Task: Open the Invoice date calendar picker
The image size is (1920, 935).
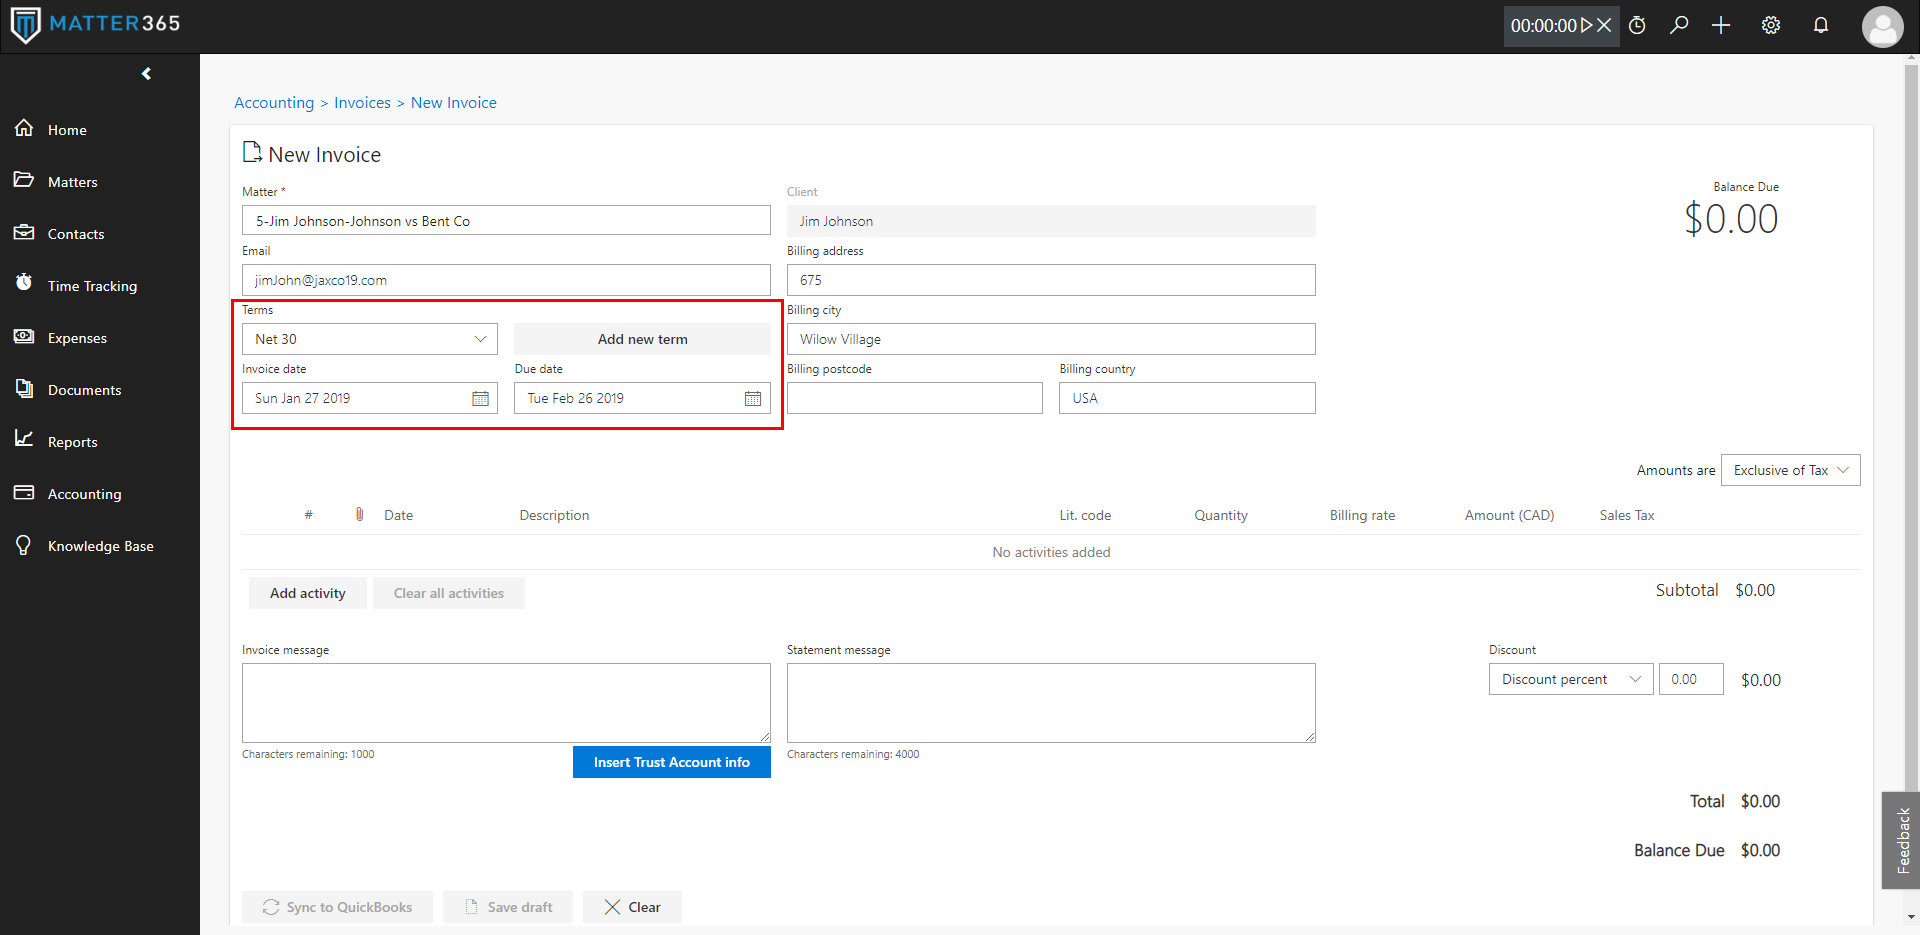Action: 480,399
